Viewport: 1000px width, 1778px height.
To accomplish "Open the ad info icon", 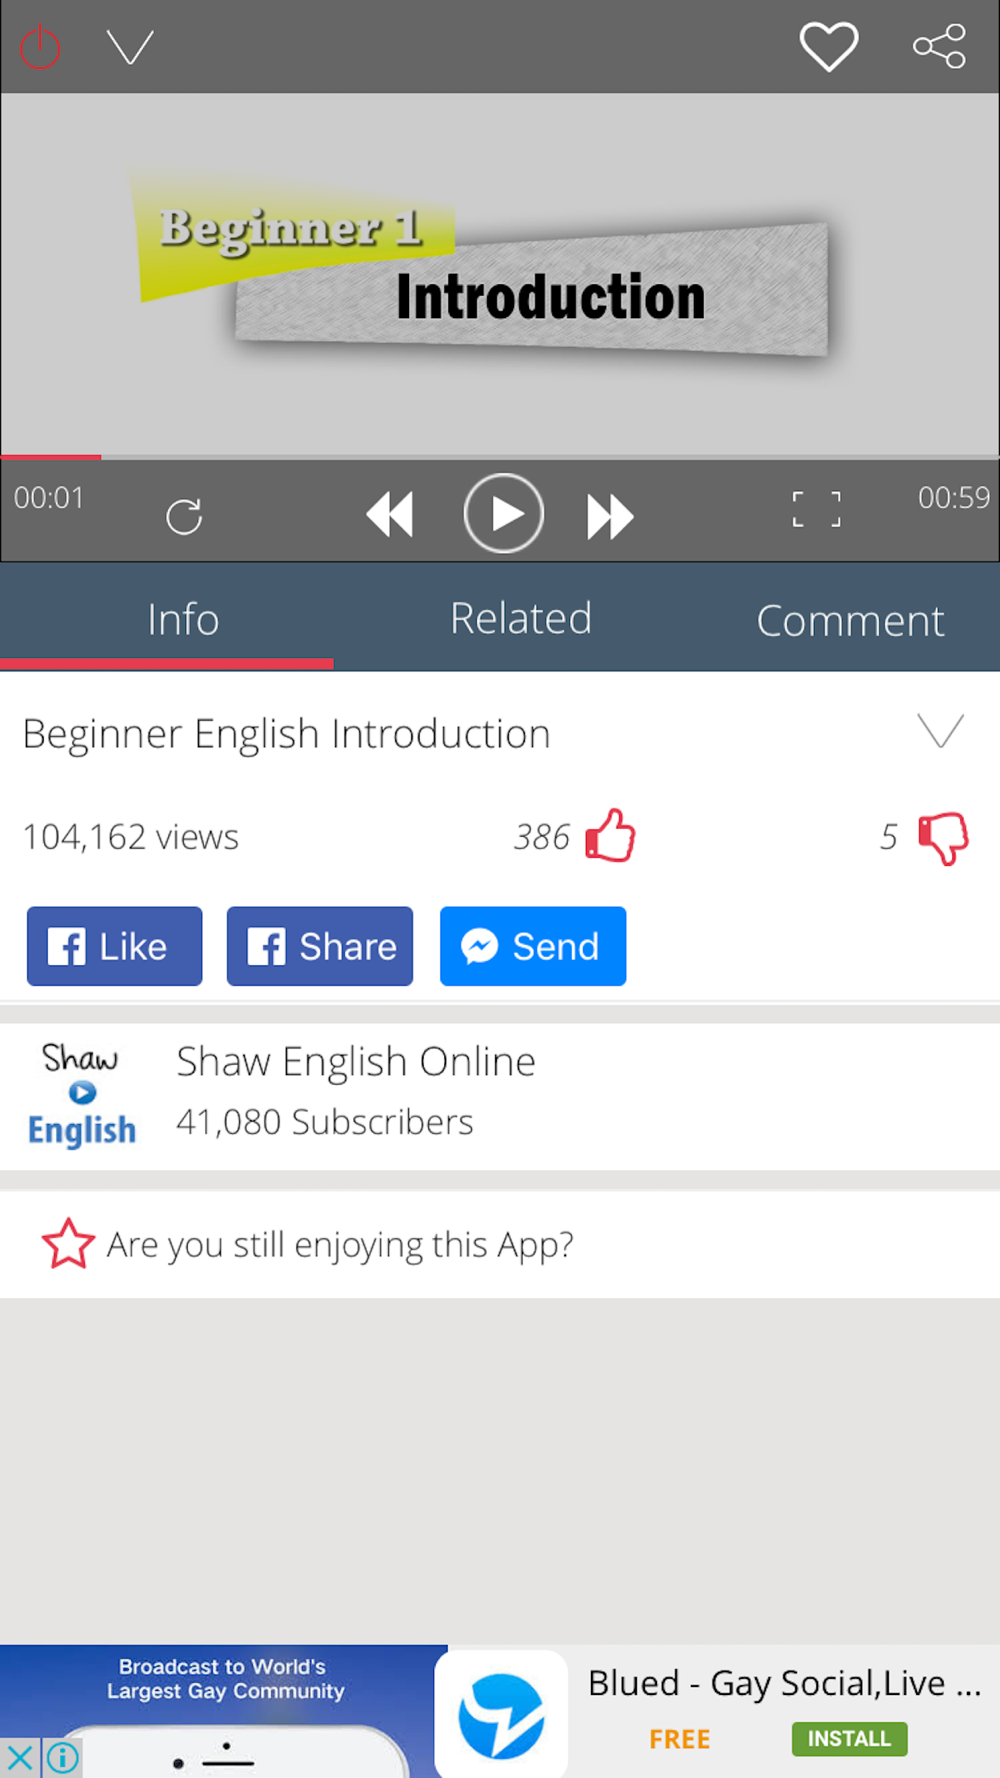I will (x=62, y=1757).
